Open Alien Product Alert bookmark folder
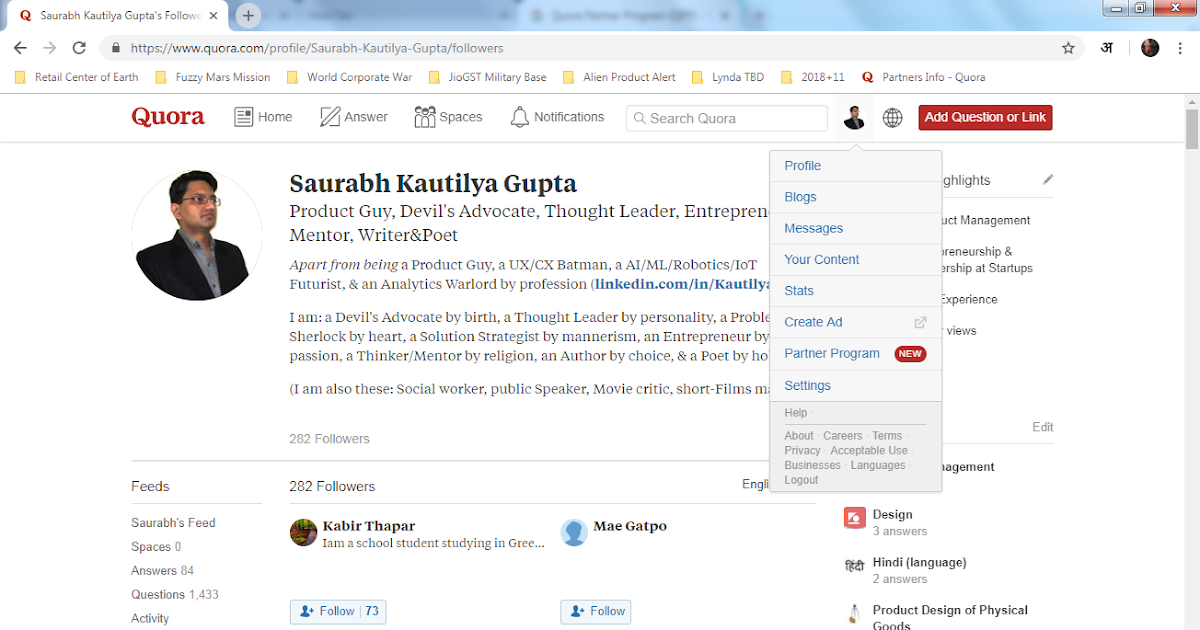The image size is (1200, 630). [619, 77]
